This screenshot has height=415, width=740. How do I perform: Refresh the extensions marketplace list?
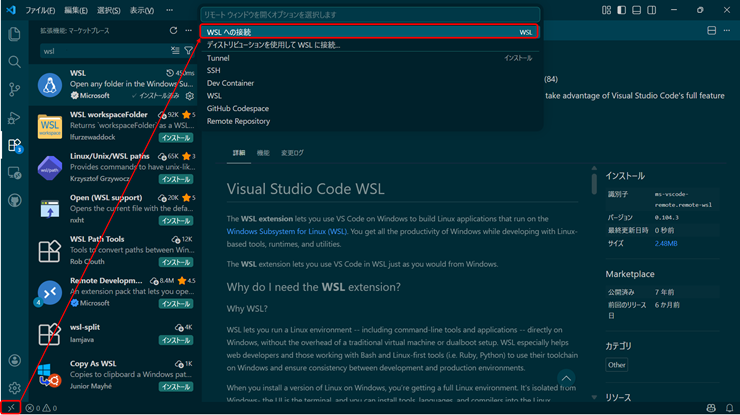(173, 31)
